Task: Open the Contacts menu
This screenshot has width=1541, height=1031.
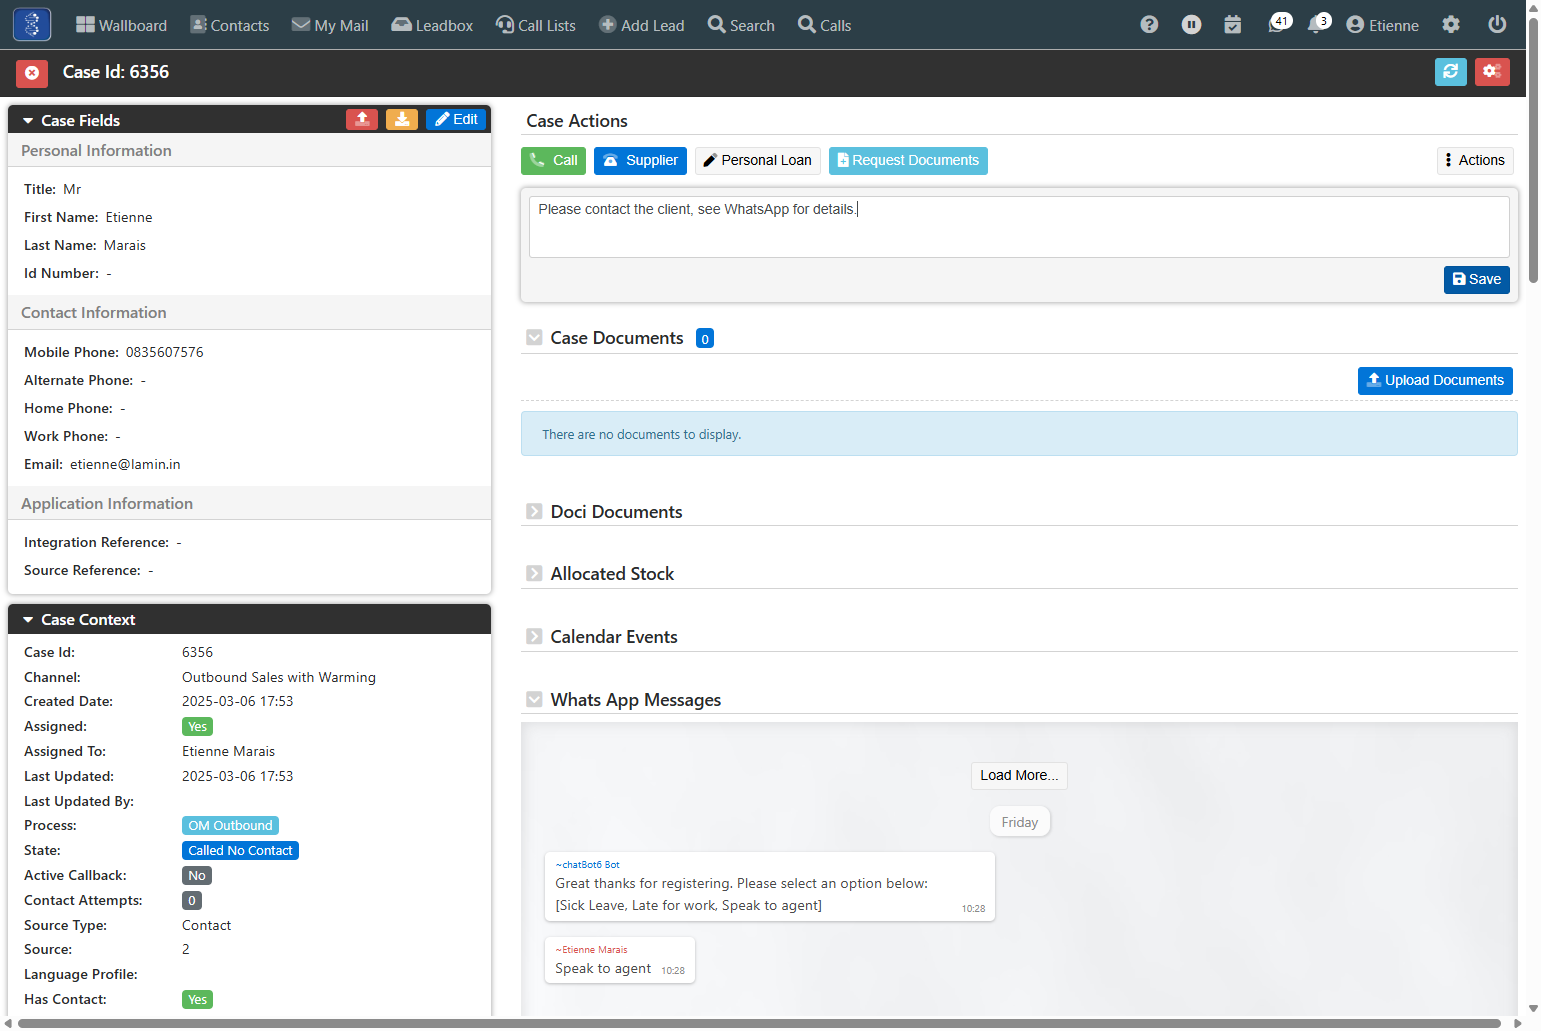Action: tap(230, 25)
